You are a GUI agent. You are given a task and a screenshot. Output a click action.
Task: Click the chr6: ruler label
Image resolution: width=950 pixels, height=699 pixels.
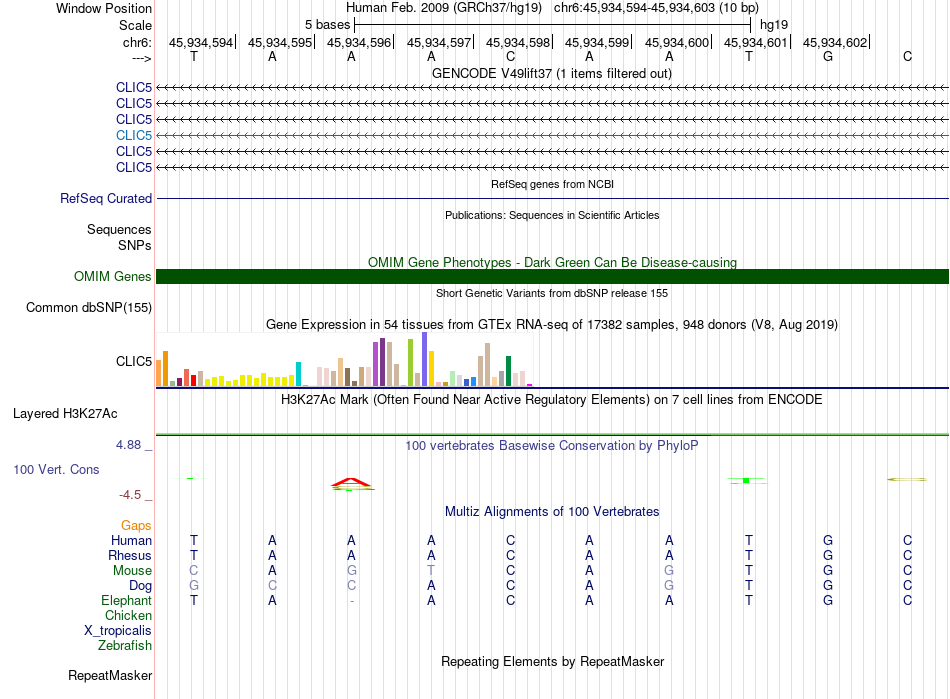(137, 42)
